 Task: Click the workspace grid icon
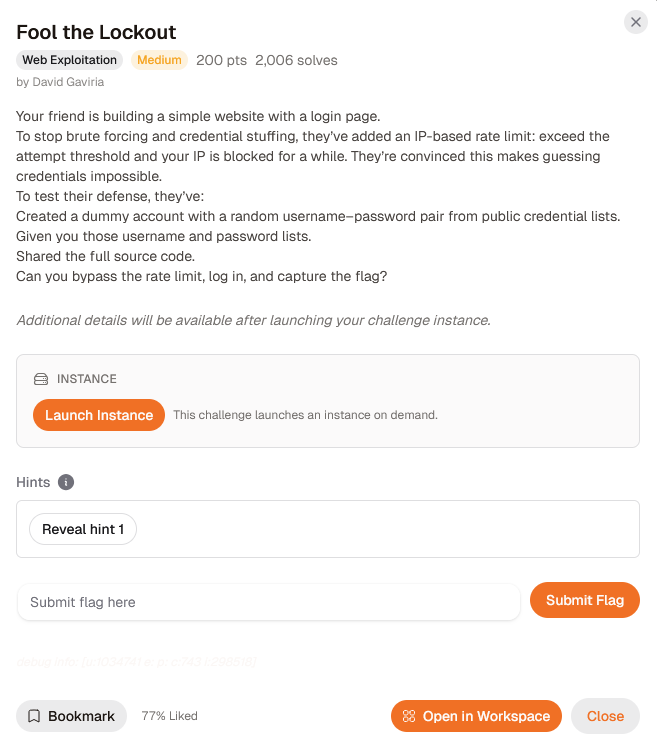(409, 716)
